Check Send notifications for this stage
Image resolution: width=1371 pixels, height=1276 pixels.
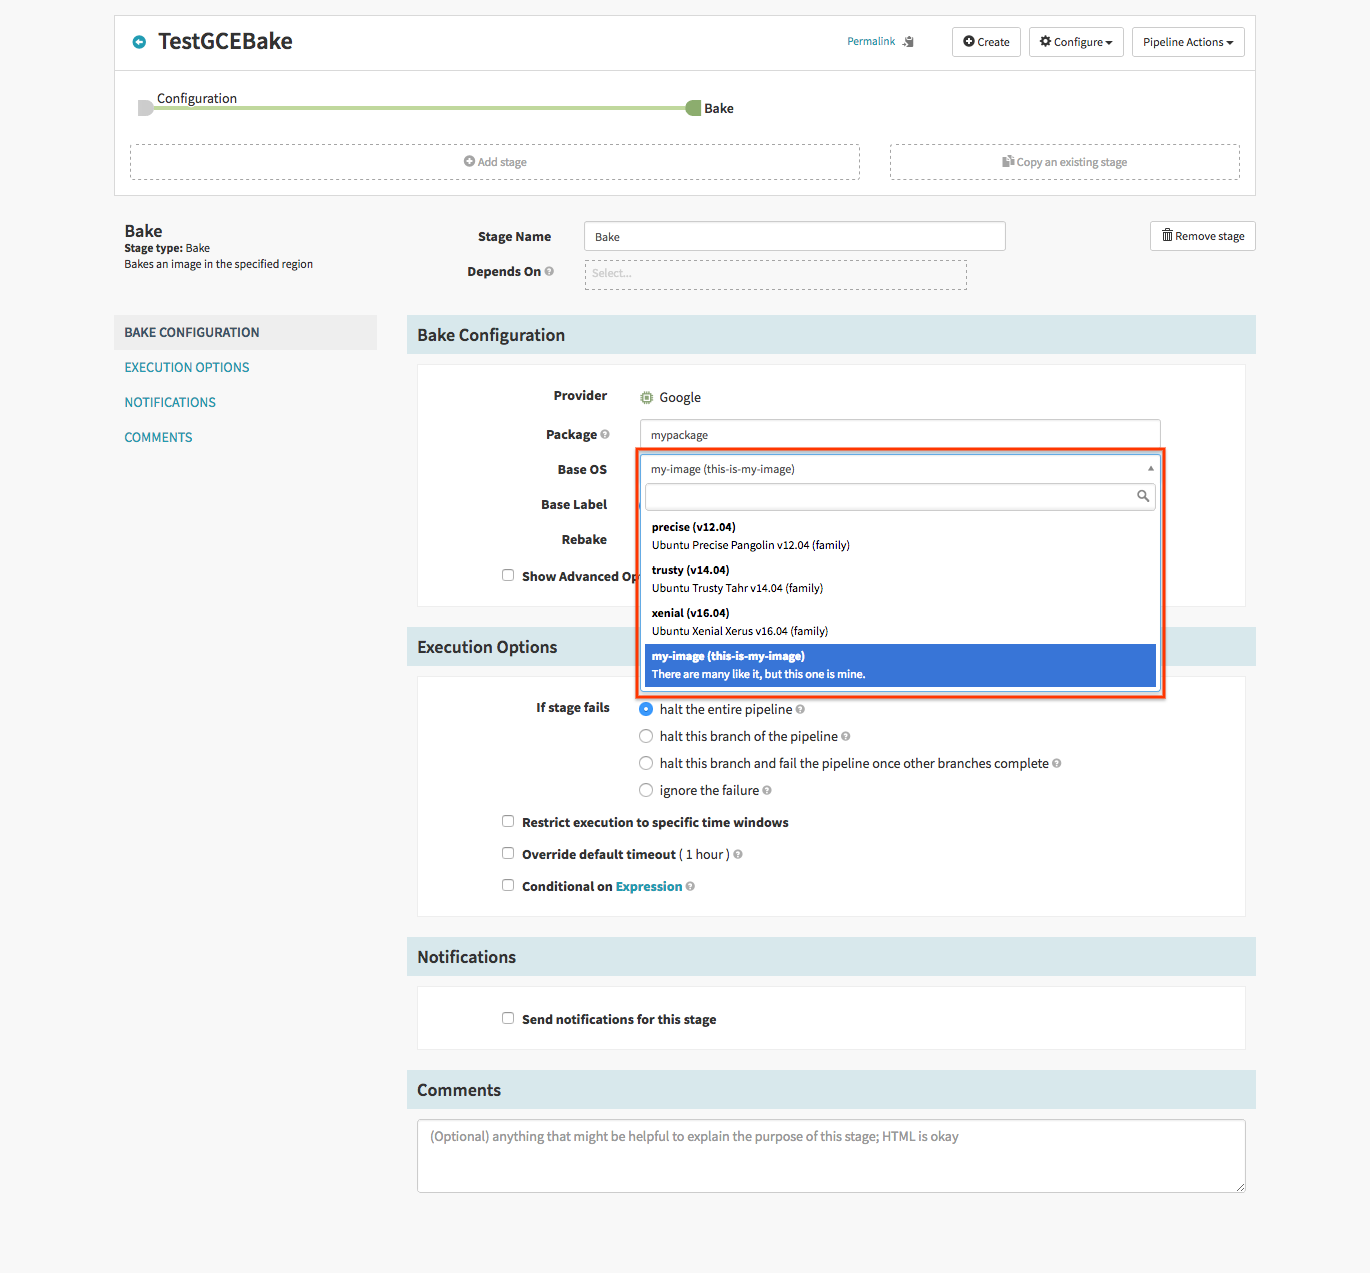(508, 1018)
